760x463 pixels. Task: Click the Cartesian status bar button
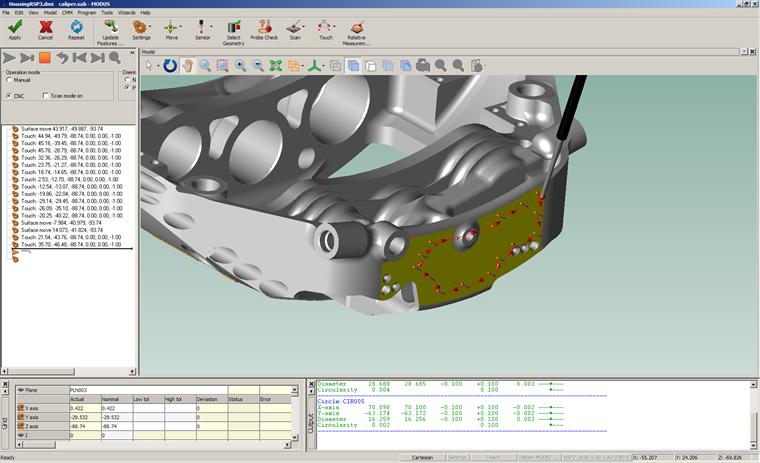[x=422, y=457]
